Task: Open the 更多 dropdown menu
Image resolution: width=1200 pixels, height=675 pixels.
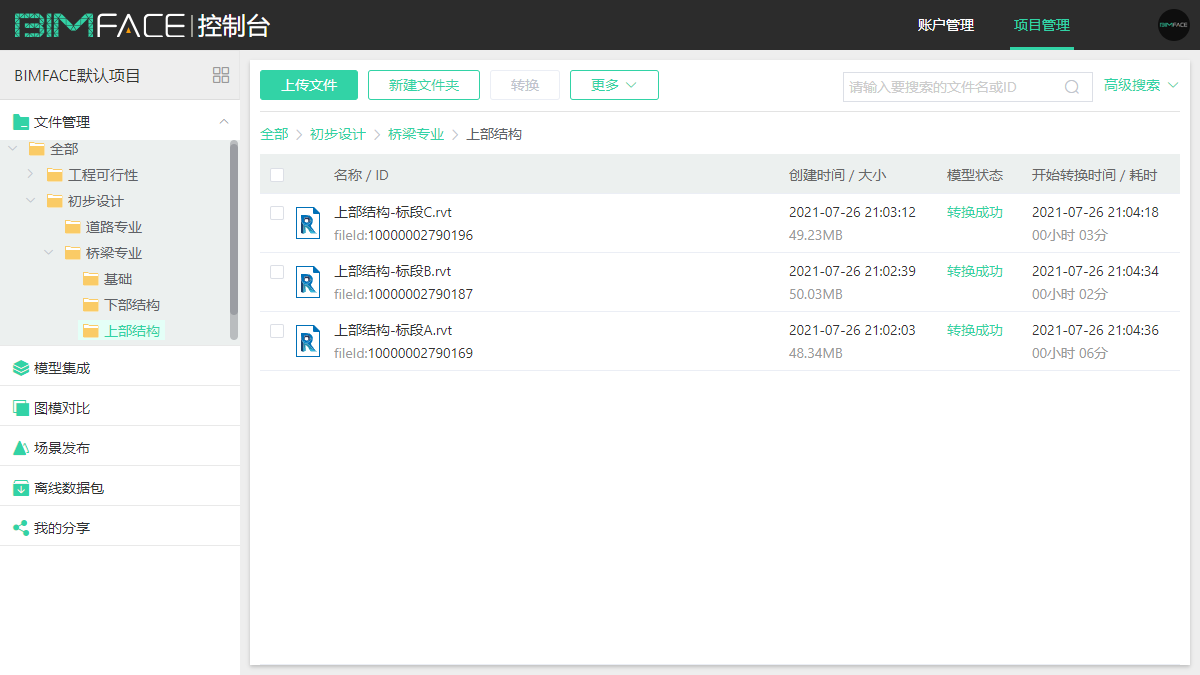Action: pyautogui.click(x=614, y=85)
